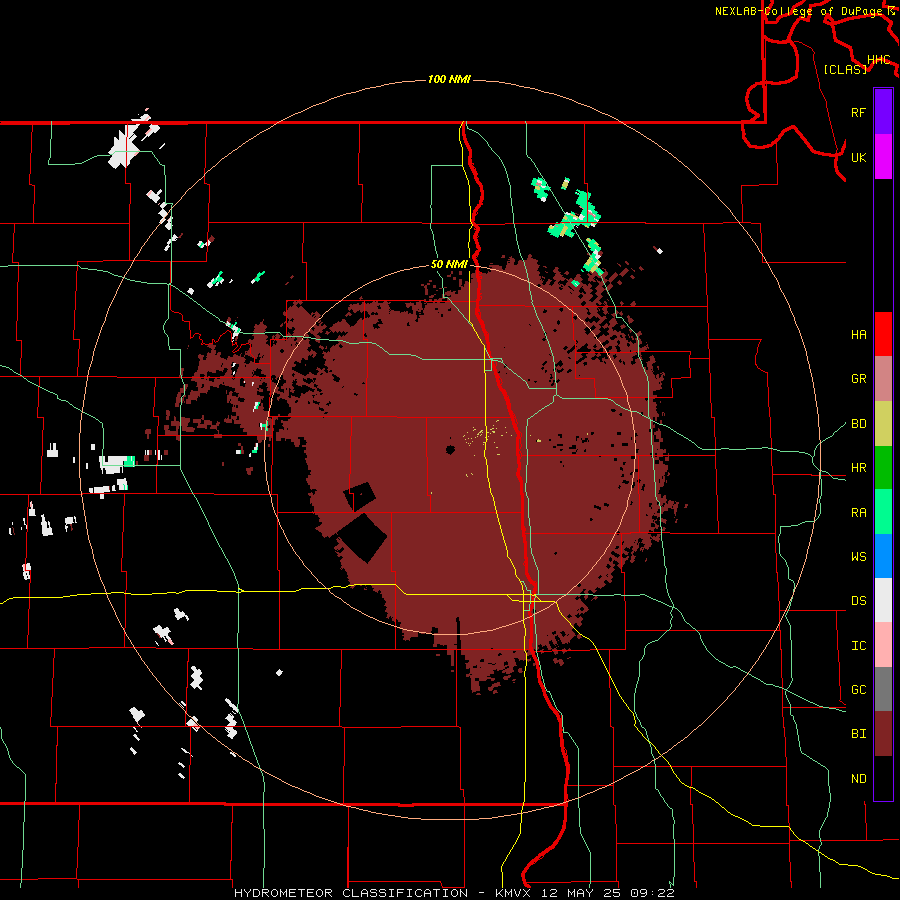Click the UK legend label
Screen dimensions: 900x900
click(858, 157)
